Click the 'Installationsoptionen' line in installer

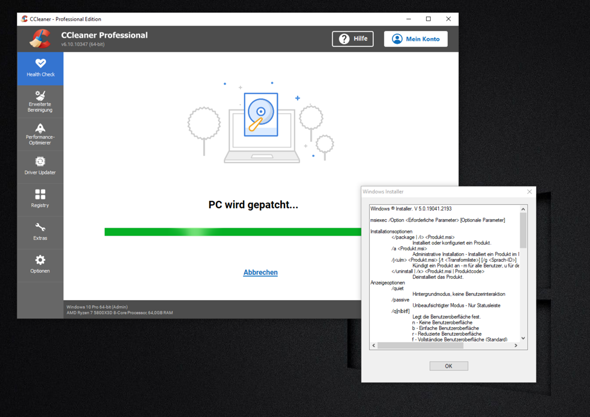pyautogui.click(x=391, y=231)
